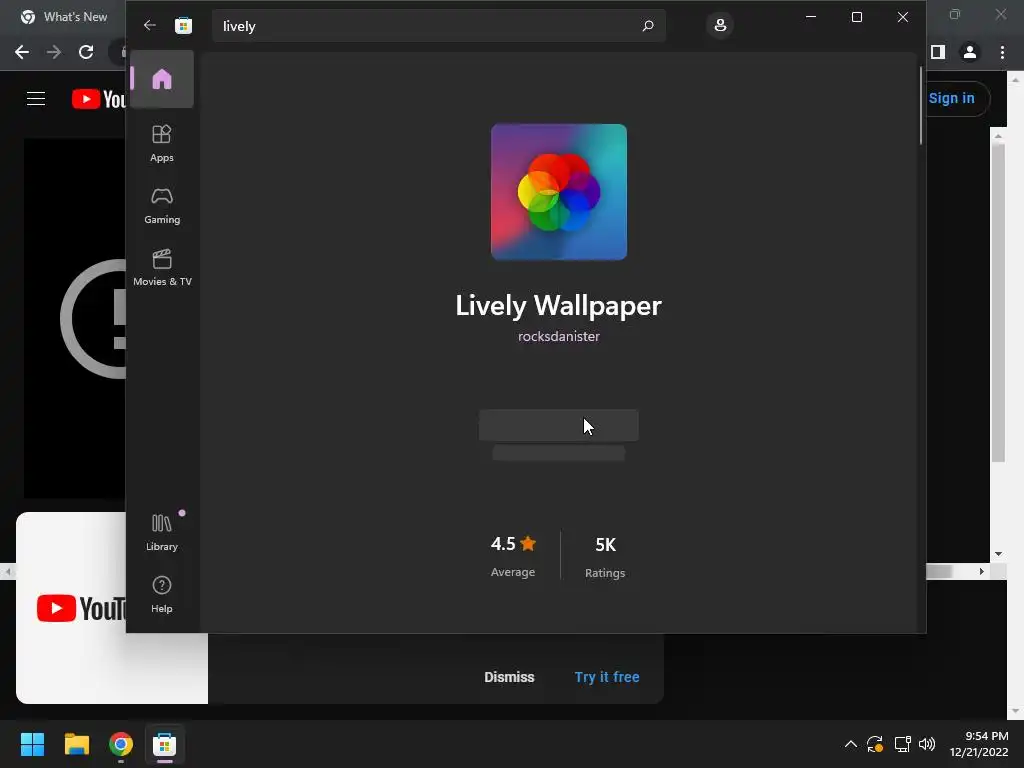Open the Gaming section
1024x768 pixels.
(162, 206)
